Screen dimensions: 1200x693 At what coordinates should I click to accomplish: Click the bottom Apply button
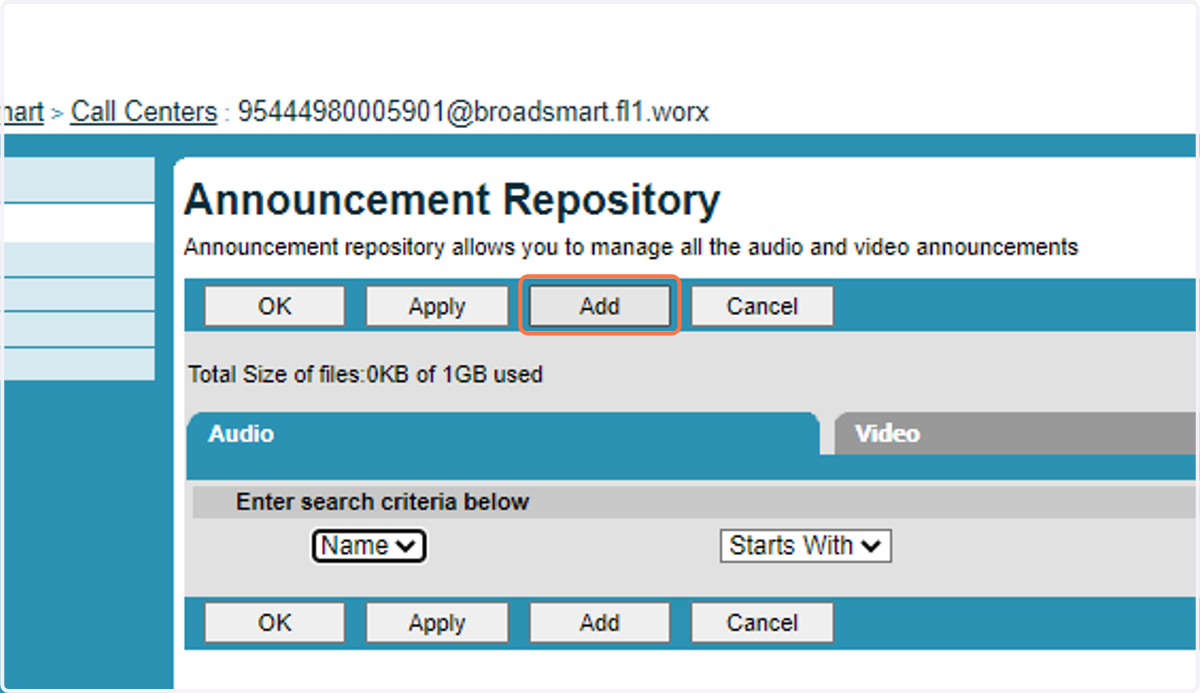click(437, 622)
